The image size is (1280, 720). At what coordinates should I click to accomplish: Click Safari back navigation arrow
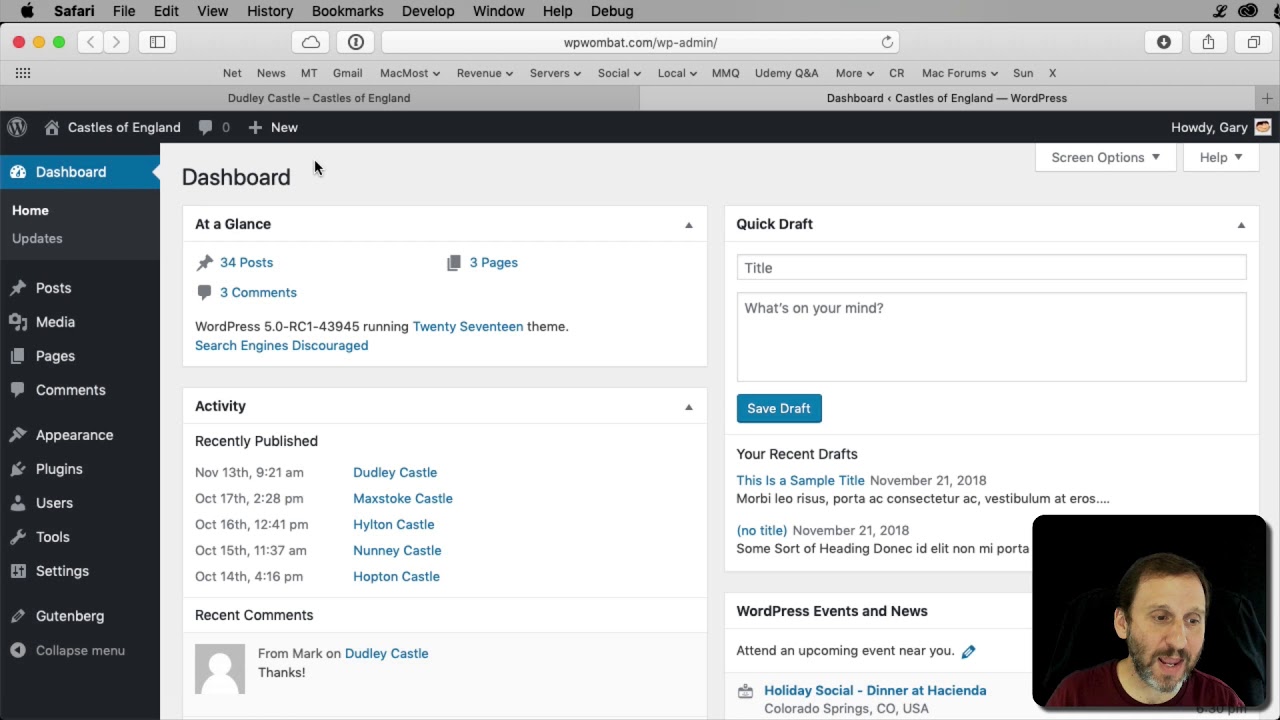91,42
